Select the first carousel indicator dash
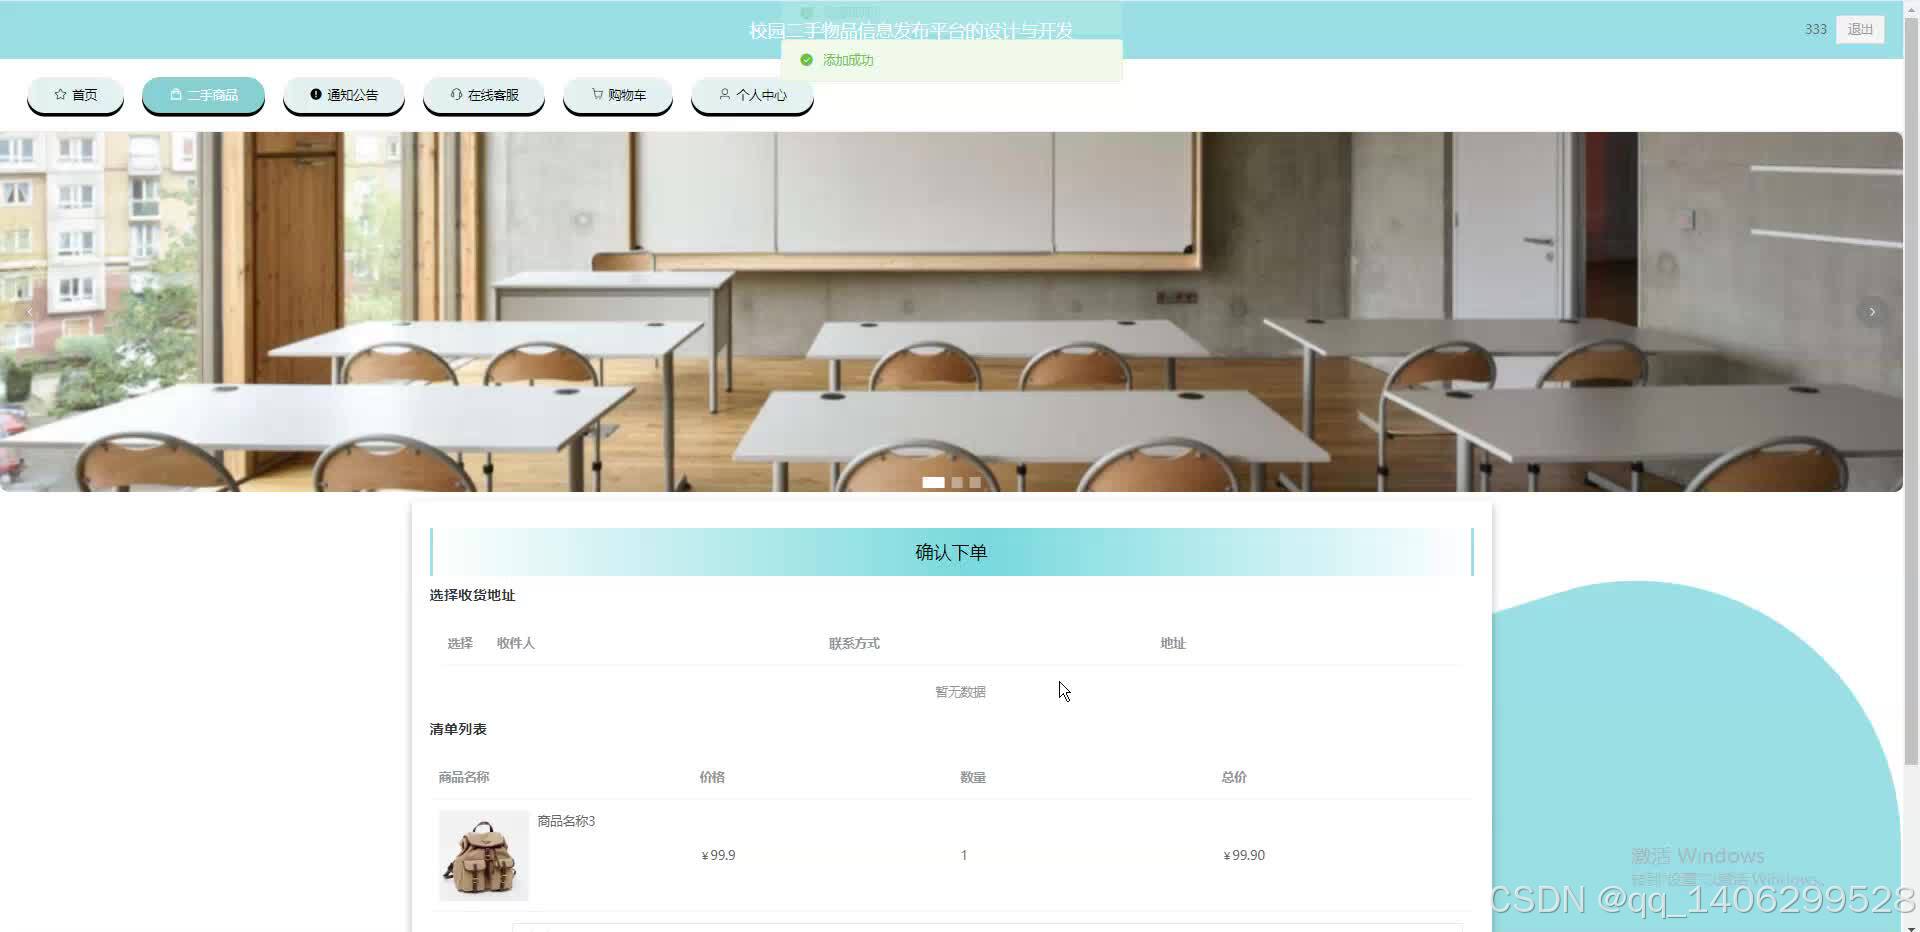Viewport: 1920px width, 932px height. coord(933,482)
